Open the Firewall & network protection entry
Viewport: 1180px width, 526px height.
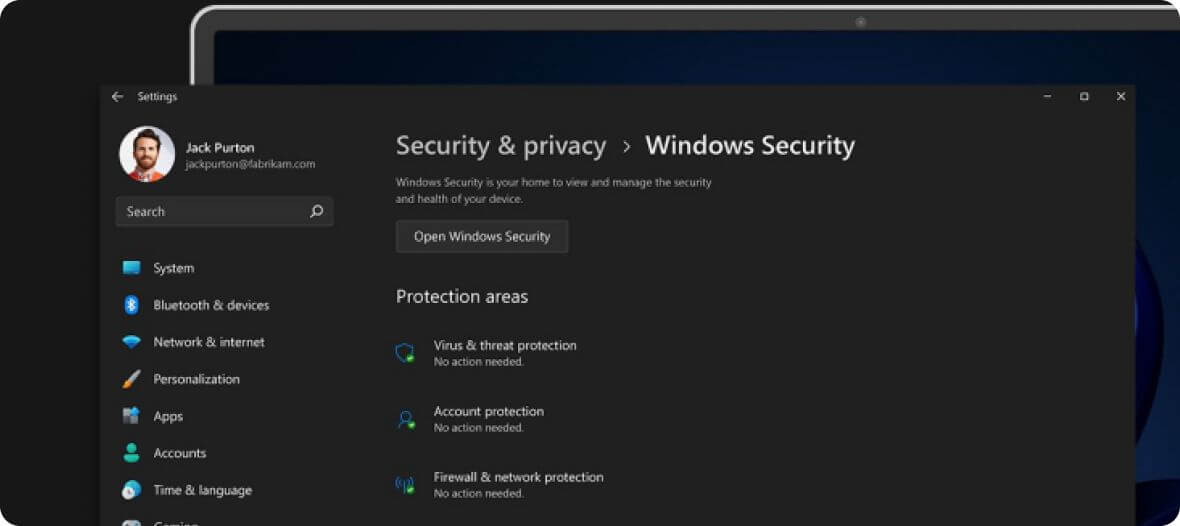pos(518,477)
